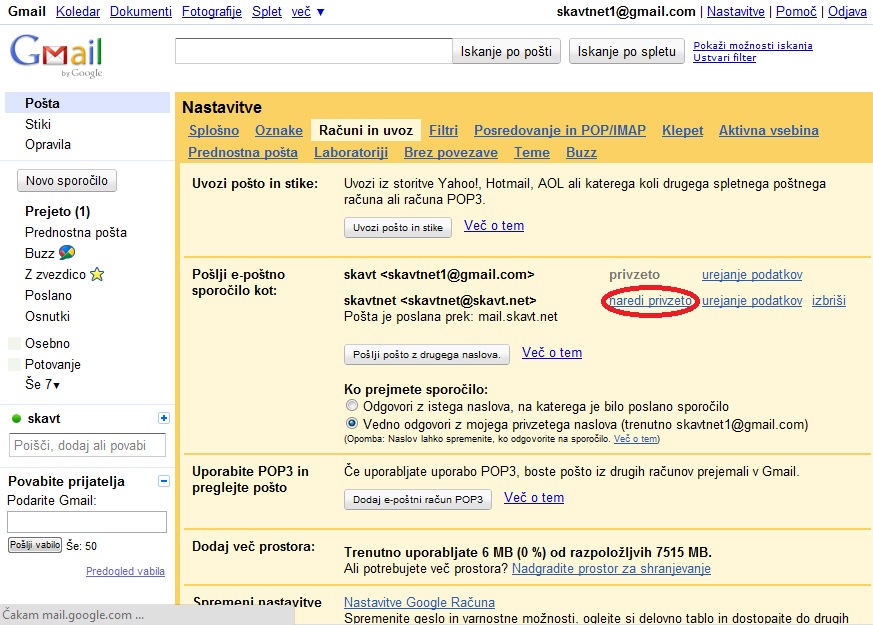The width and height of the screenshot is (873, 625).
Task: Select Odgovori z istega naslova radio option
Action: point(351,405)
